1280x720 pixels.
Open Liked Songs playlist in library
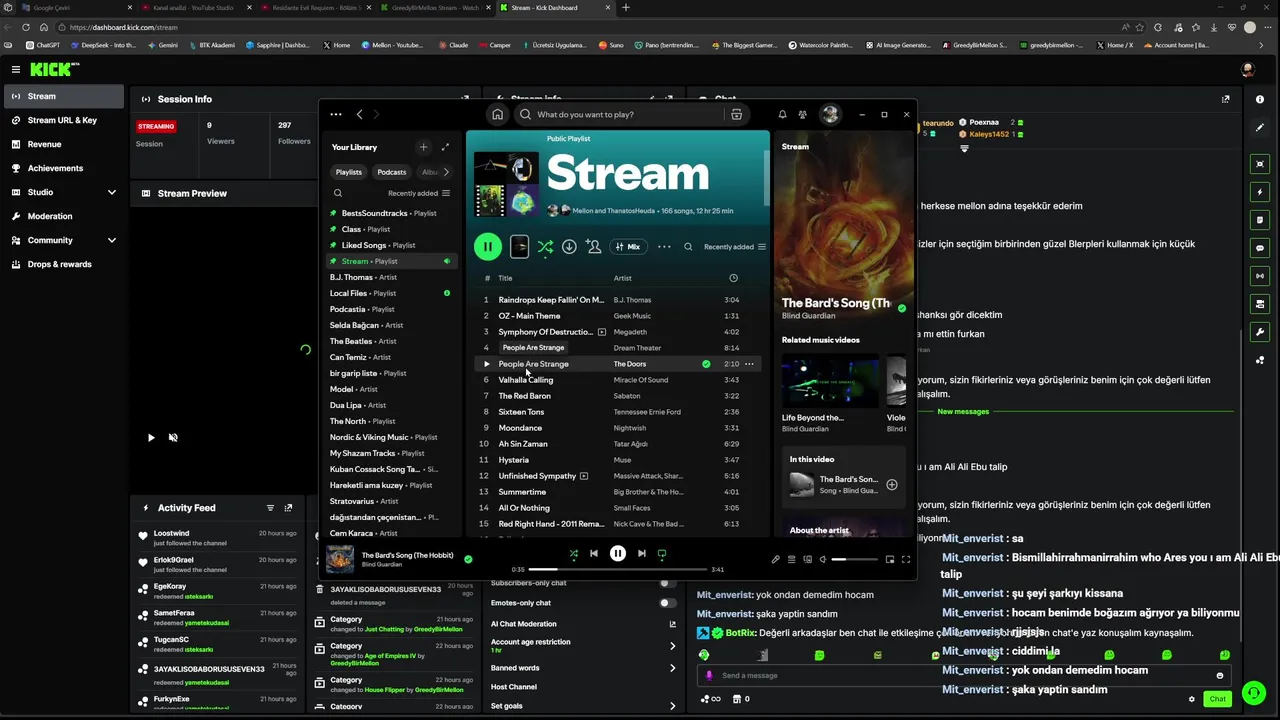click(390, 245)
